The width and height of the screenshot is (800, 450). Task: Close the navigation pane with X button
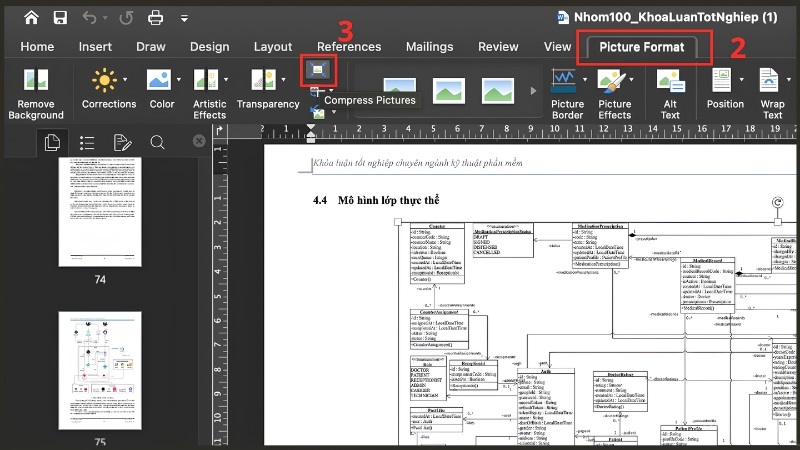(199, 141)
